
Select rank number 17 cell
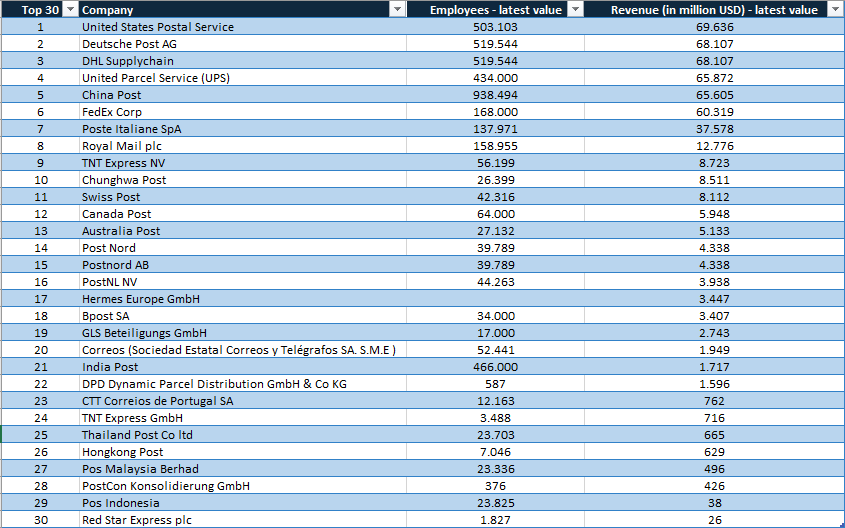click(x=40, y=298)
